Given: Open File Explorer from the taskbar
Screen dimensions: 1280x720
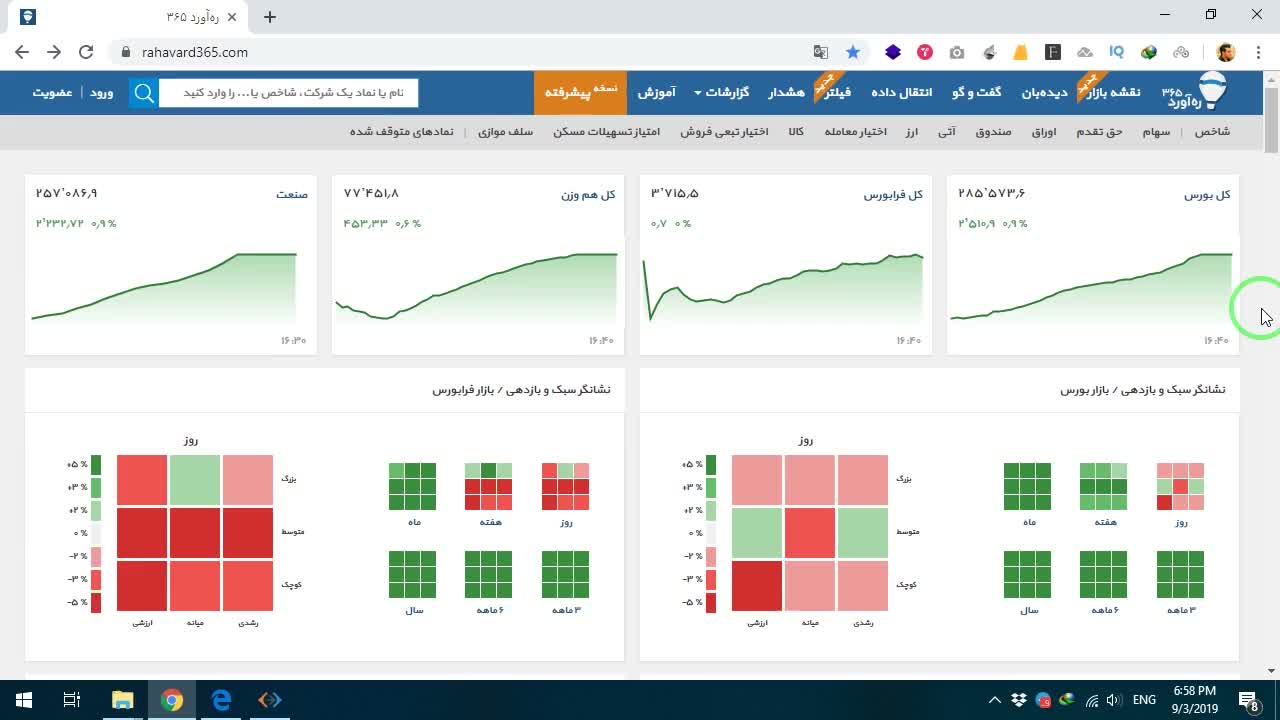Looking at the screenshot, I should point(122,700).
